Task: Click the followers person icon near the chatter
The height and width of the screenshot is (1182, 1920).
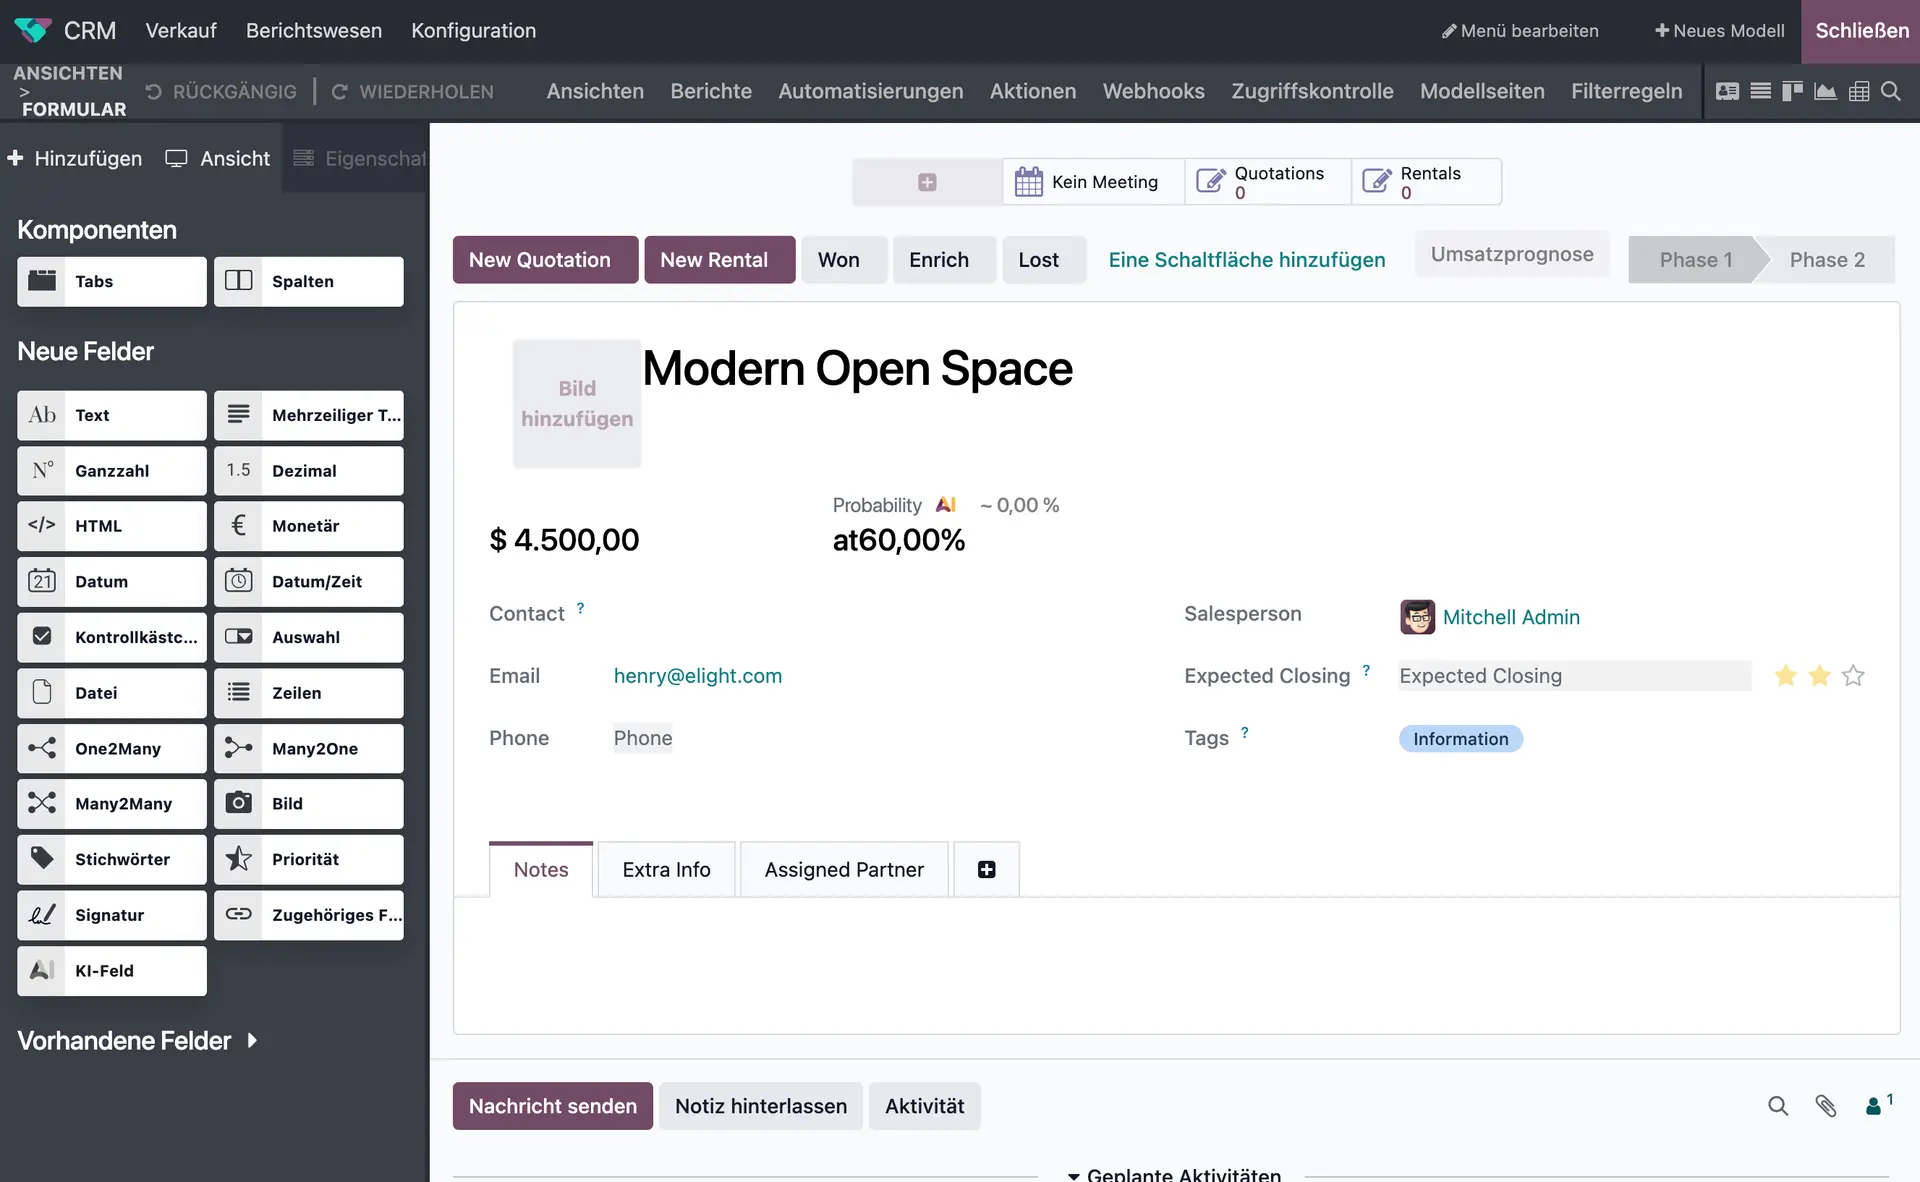Action: pyautogui.click(x=1875, y=1106)
